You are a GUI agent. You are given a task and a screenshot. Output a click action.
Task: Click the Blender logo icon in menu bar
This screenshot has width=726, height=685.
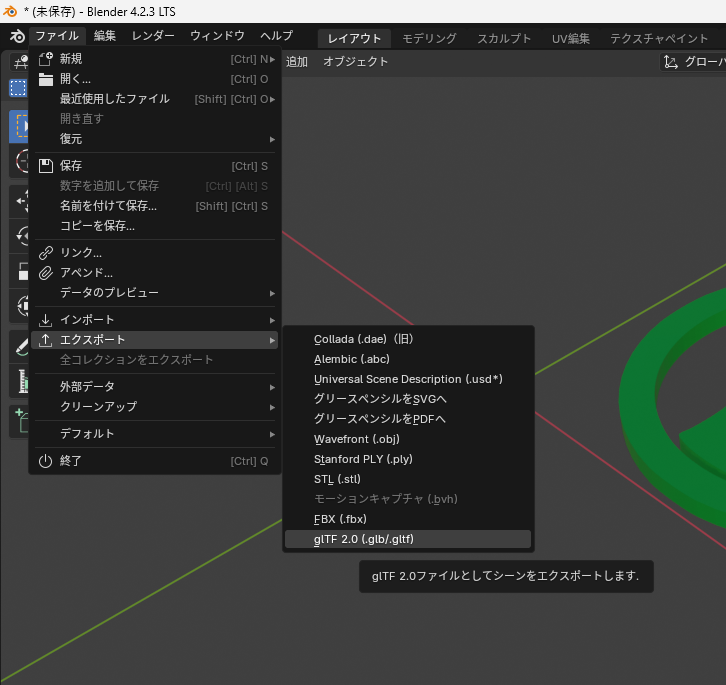(15, 36)
